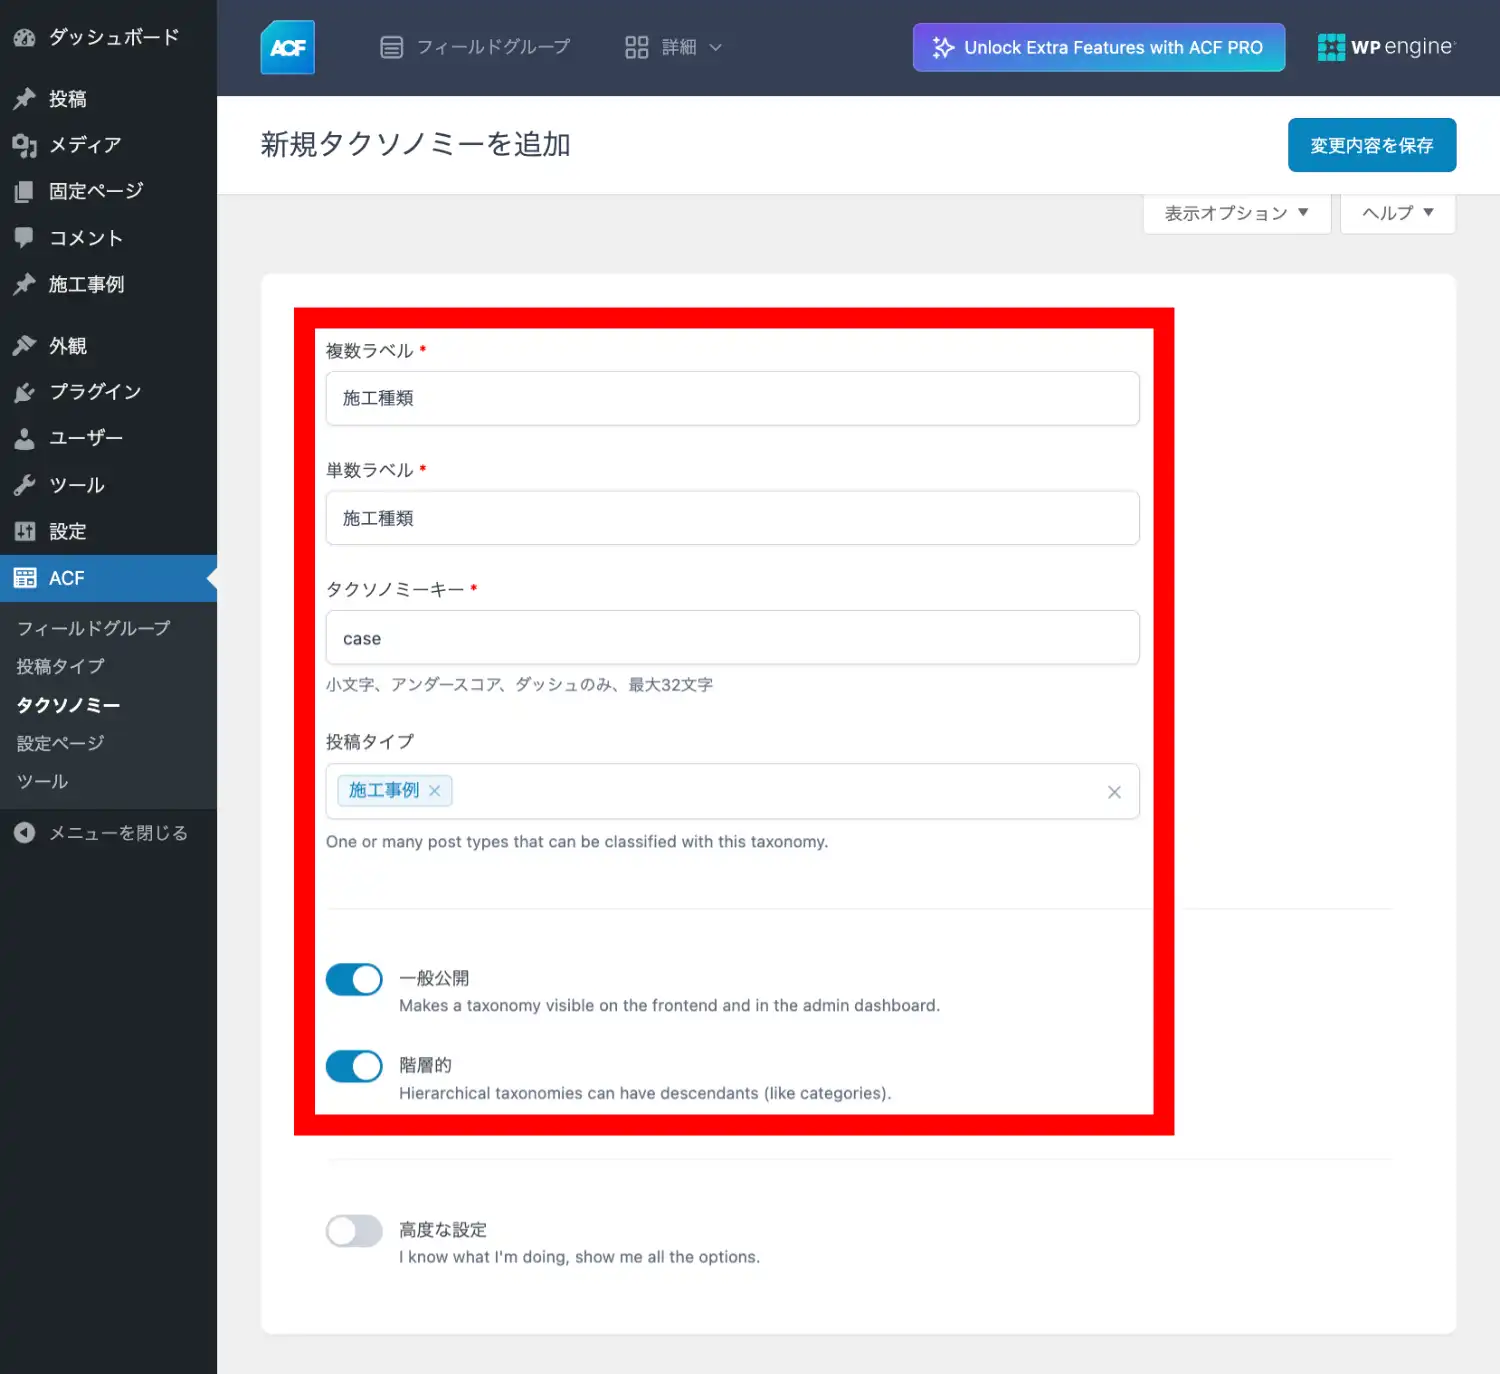
Task: Toggle the 階層的 switch
Action: [354, 1066]
